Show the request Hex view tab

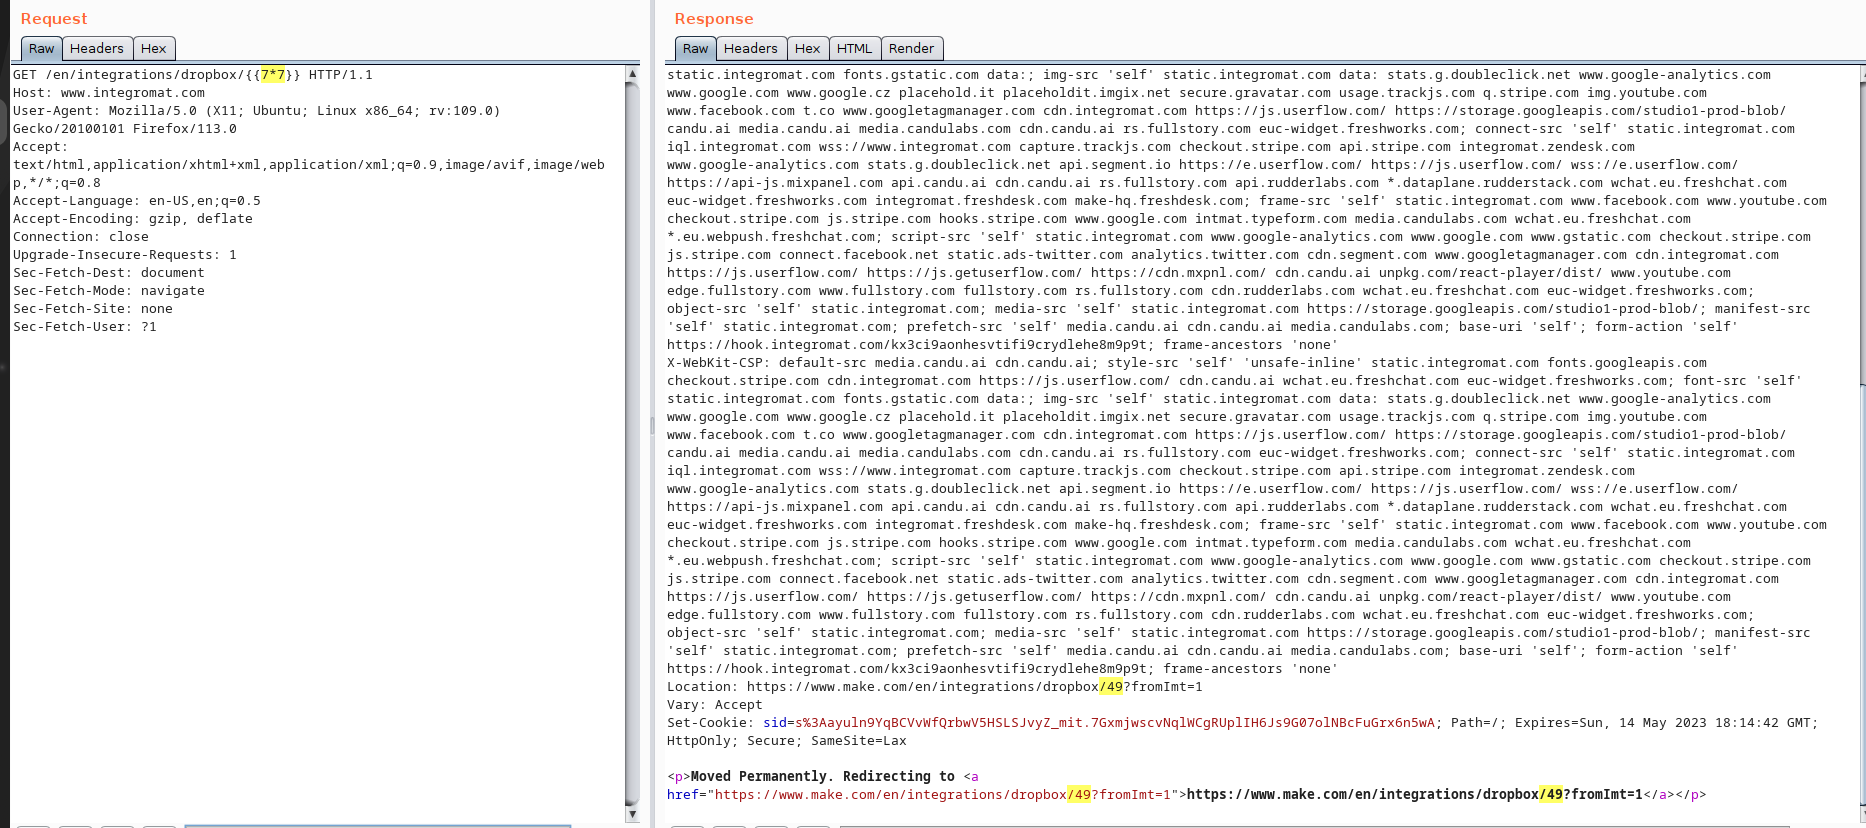point(154,48)
